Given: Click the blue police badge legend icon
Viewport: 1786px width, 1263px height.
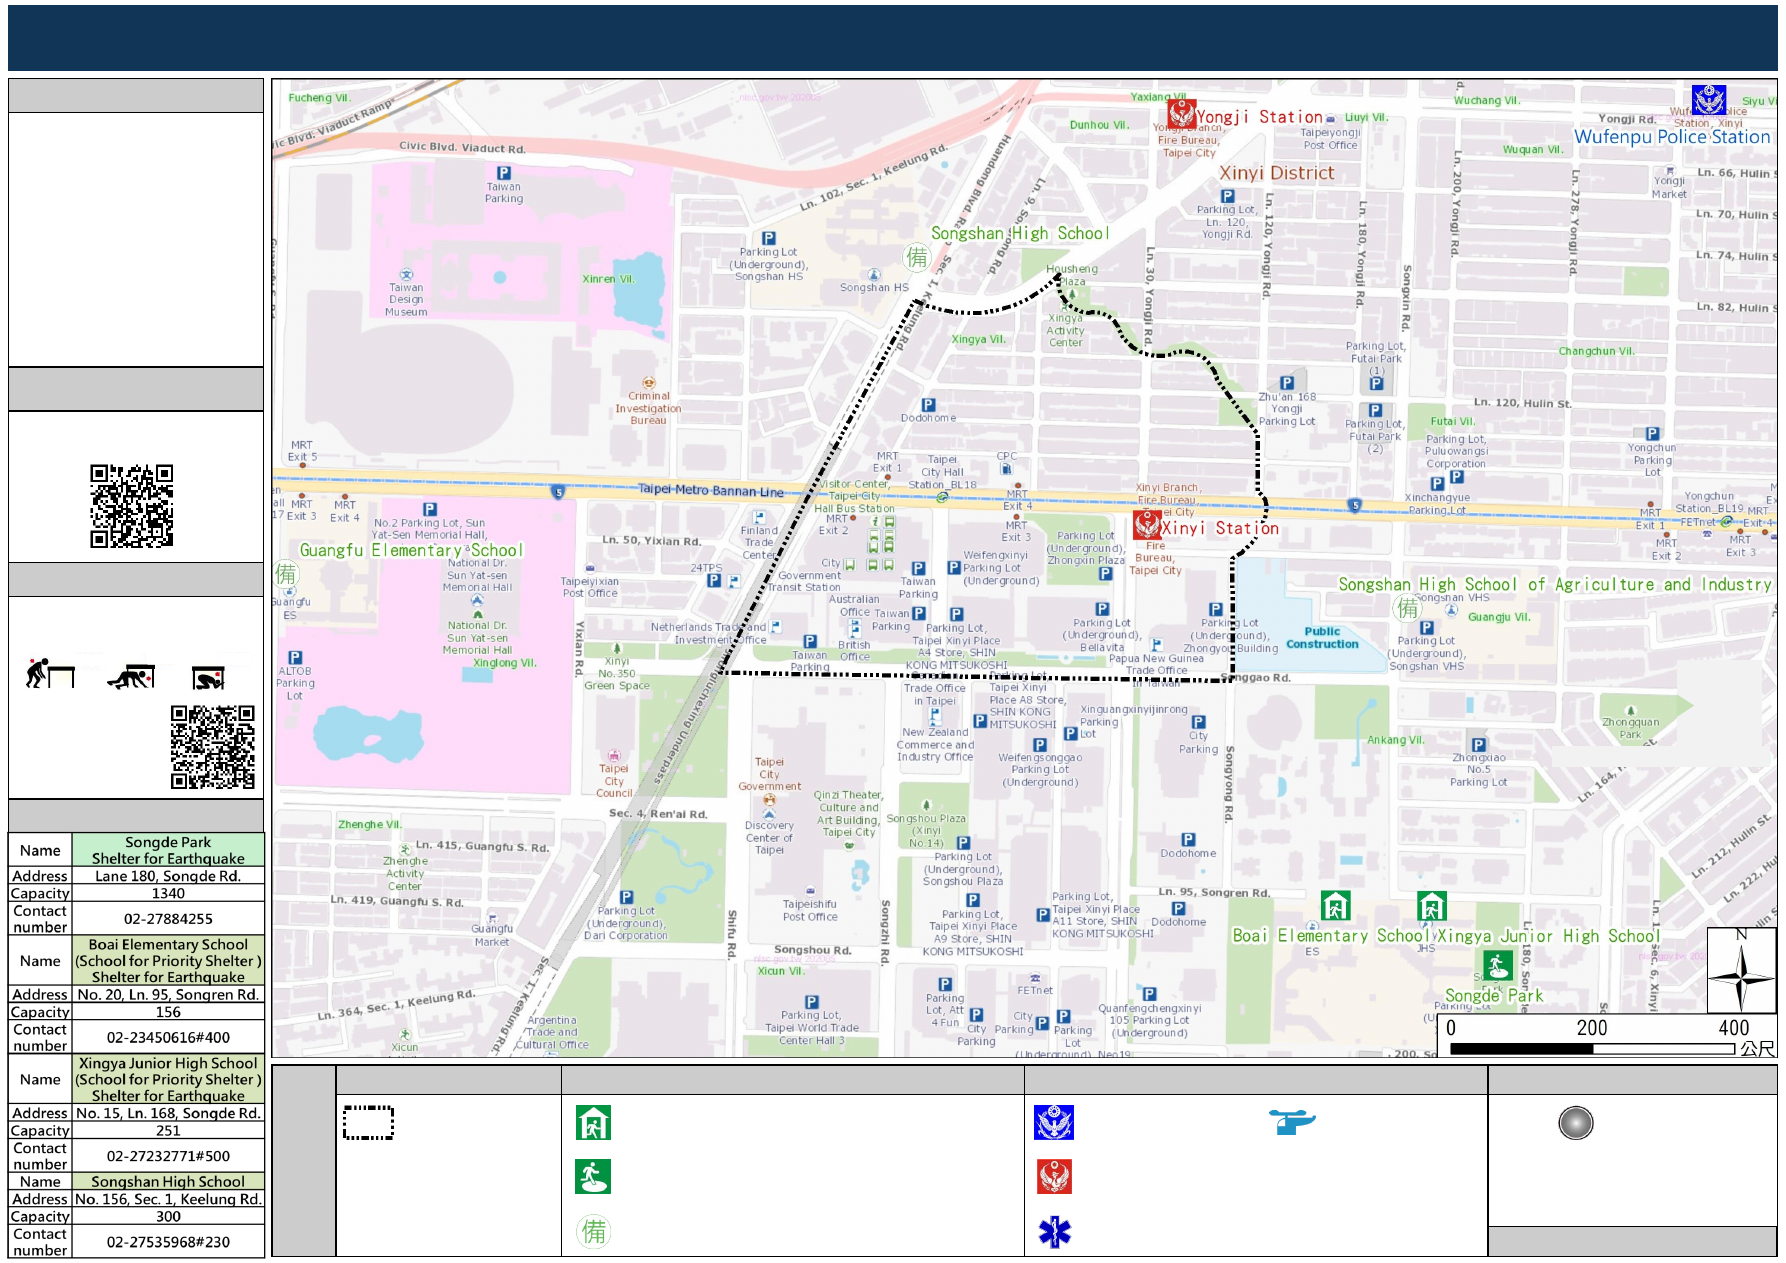Looking at the screenshot, I should click(x=1054, y=1123).
